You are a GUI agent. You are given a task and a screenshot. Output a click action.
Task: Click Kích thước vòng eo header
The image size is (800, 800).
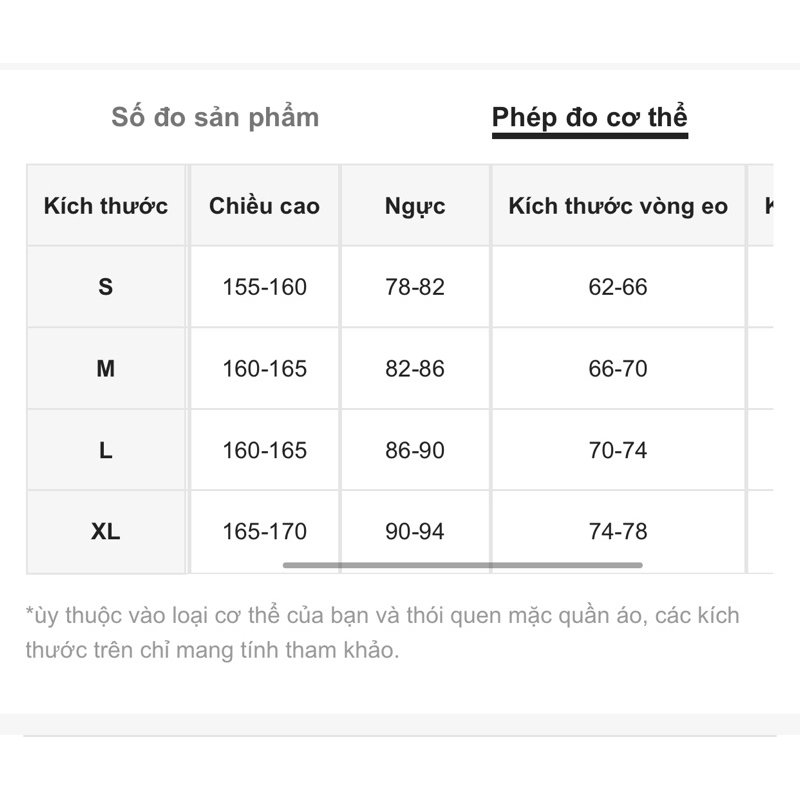pos(618,207)
